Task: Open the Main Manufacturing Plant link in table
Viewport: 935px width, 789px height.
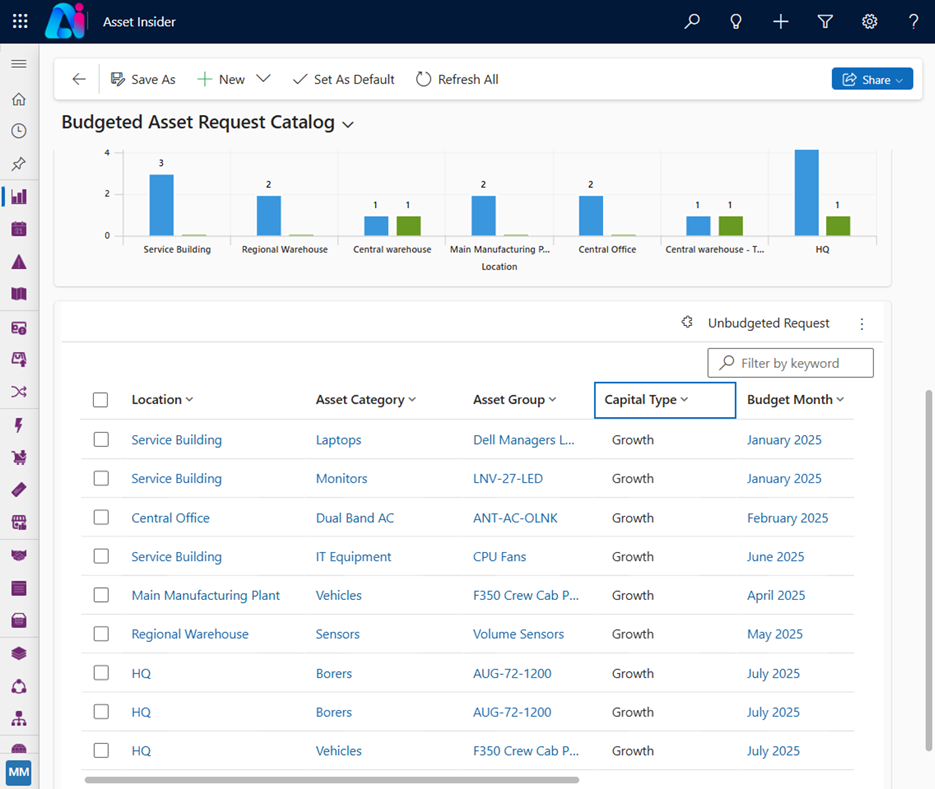Action: point(206,595)
